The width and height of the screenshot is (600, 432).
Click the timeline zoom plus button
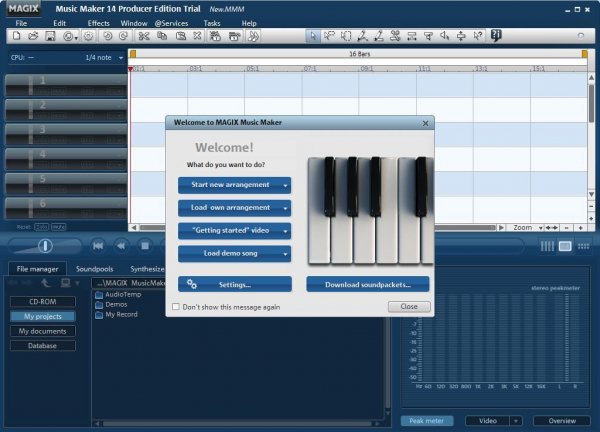coord(580,228)
